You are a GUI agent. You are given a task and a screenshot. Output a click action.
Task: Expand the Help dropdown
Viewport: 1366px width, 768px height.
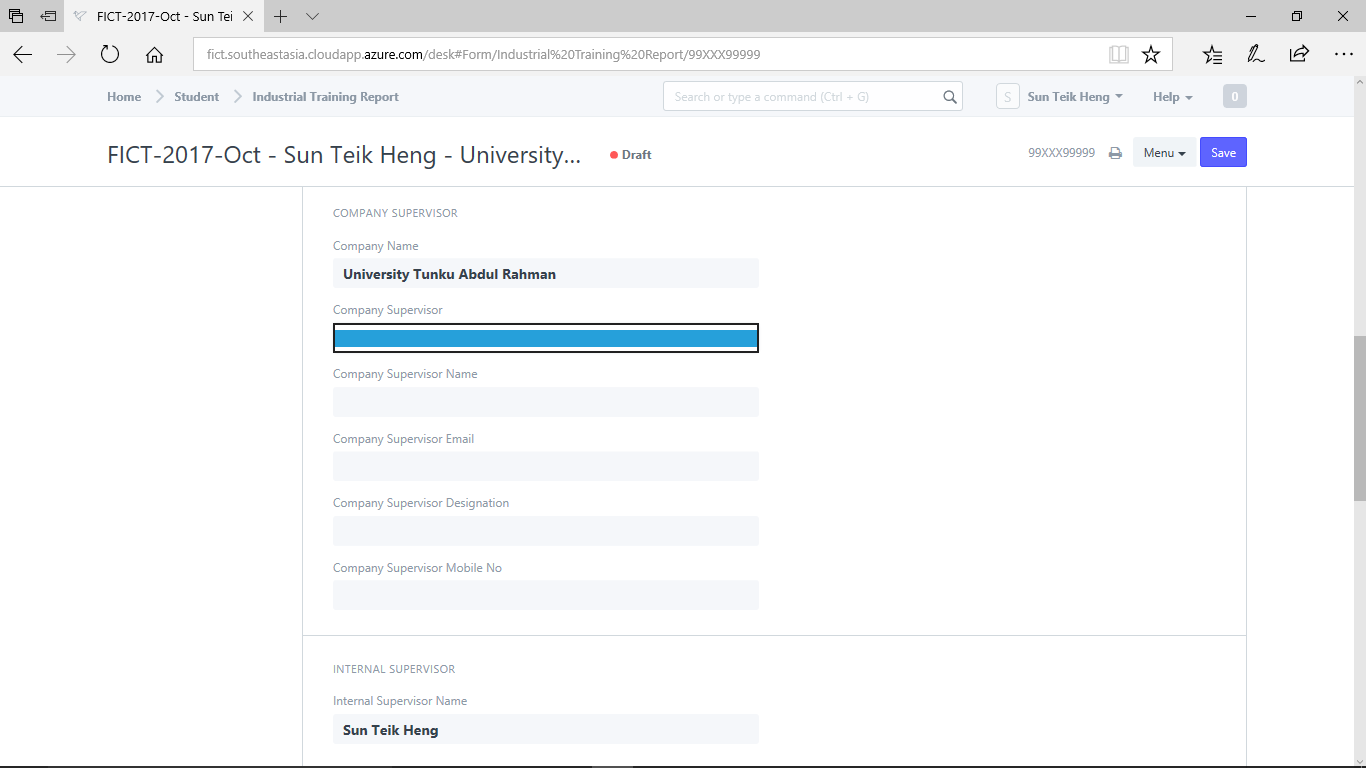click(x=1172, y=97)
